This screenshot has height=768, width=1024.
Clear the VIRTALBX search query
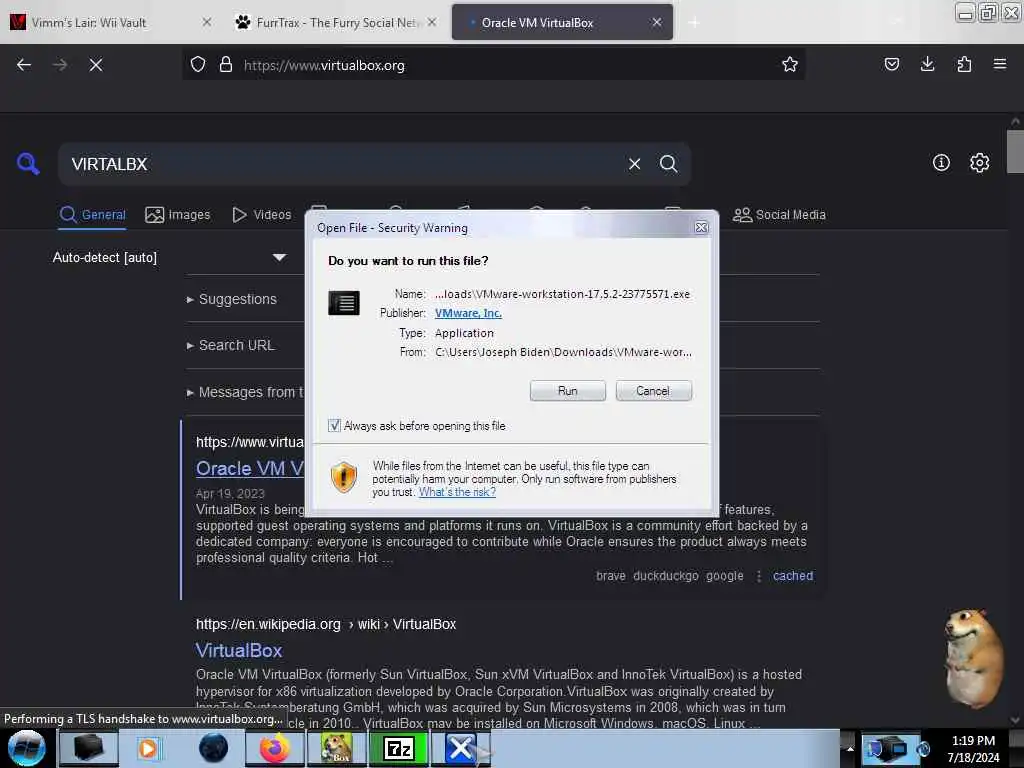pyautogui.click(x=634, y=164)
